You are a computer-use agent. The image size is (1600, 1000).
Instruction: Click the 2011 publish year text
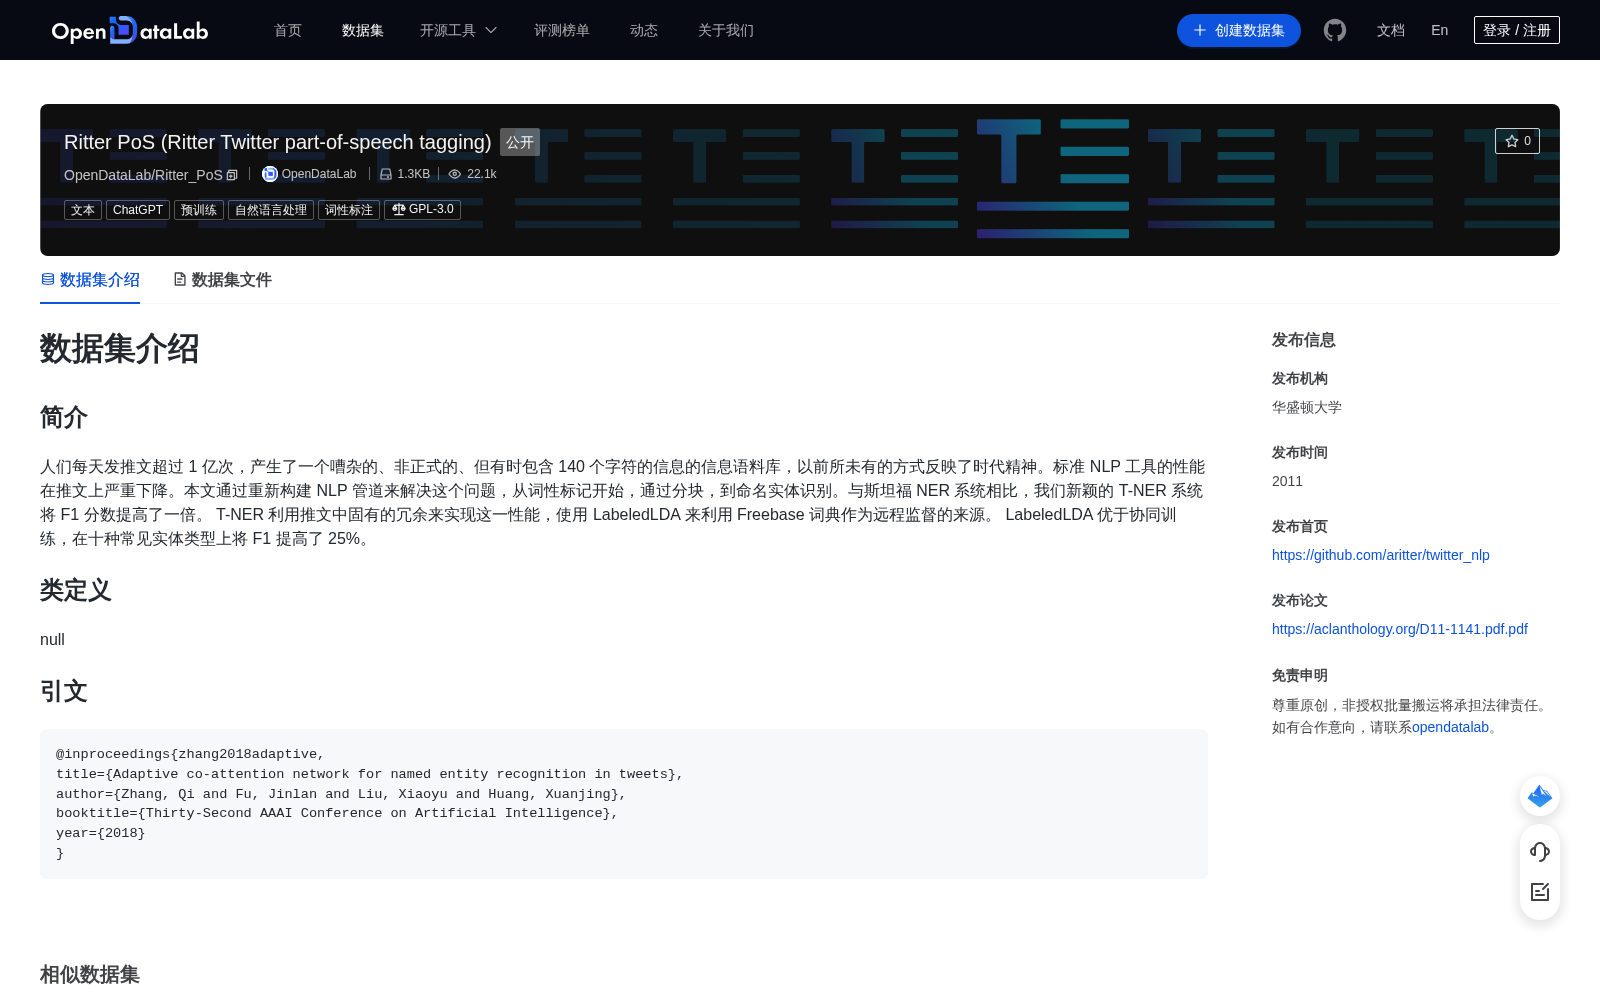(x=1287, y=481)
